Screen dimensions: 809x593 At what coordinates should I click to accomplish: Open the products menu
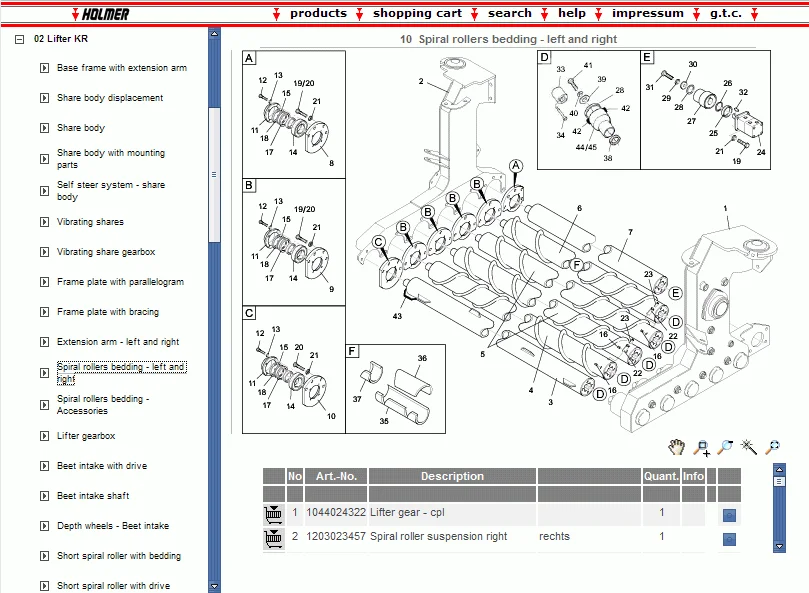coord(318,13)
